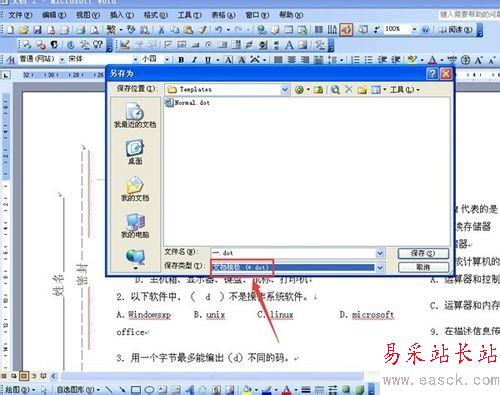The image size is (500, 395).
Task: Open the Draw menu on drawing toolbar
Action: click(19, 389)
